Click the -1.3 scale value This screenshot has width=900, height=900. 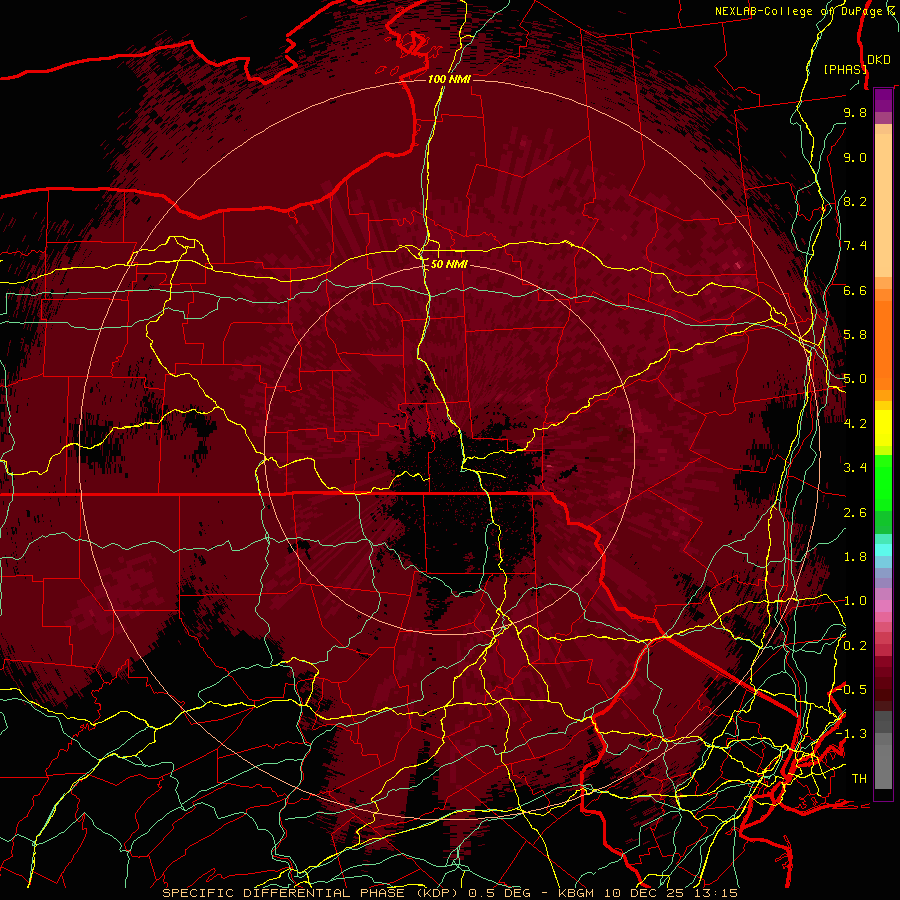852,734
